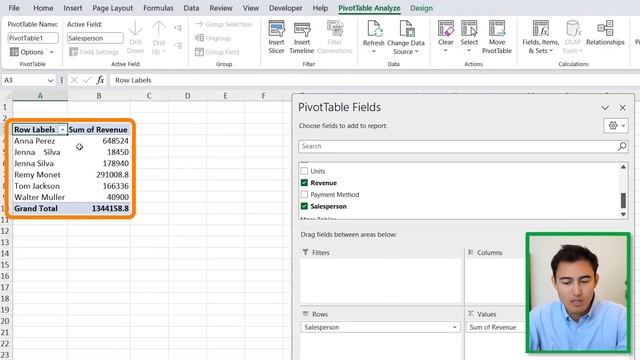Expand the Clear dropdown arrow
This screenshot has height=360, width=640.
coord(445,51)
